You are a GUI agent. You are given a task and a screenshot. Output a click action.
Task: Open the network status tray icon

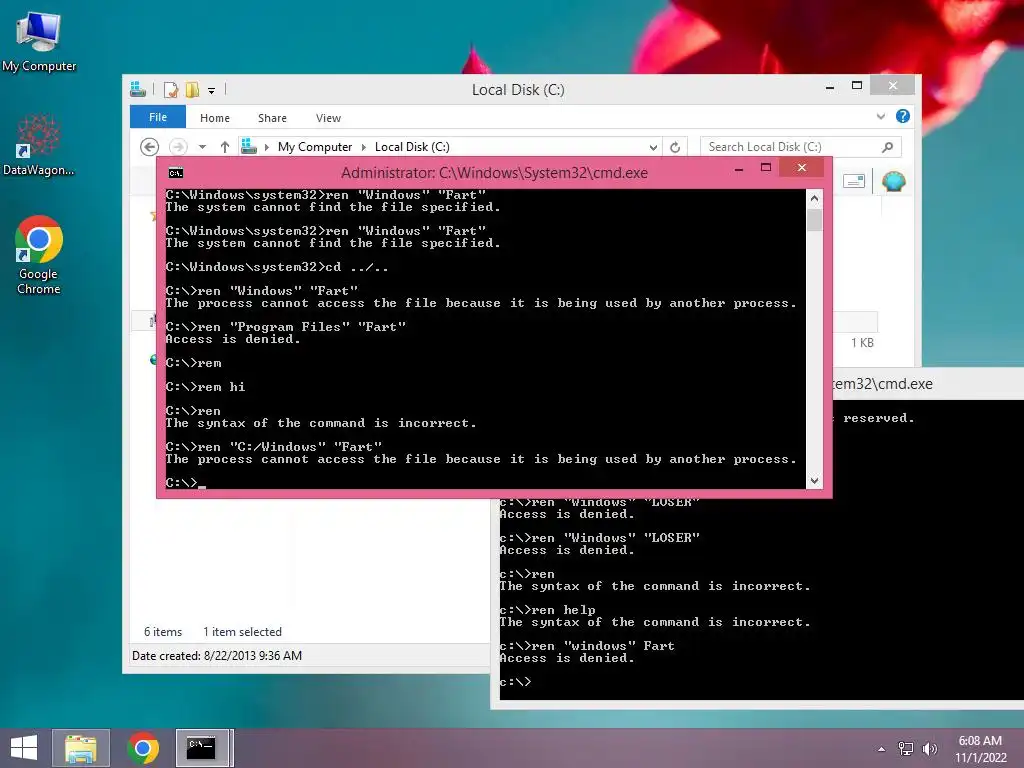click(x=905, y=749)
